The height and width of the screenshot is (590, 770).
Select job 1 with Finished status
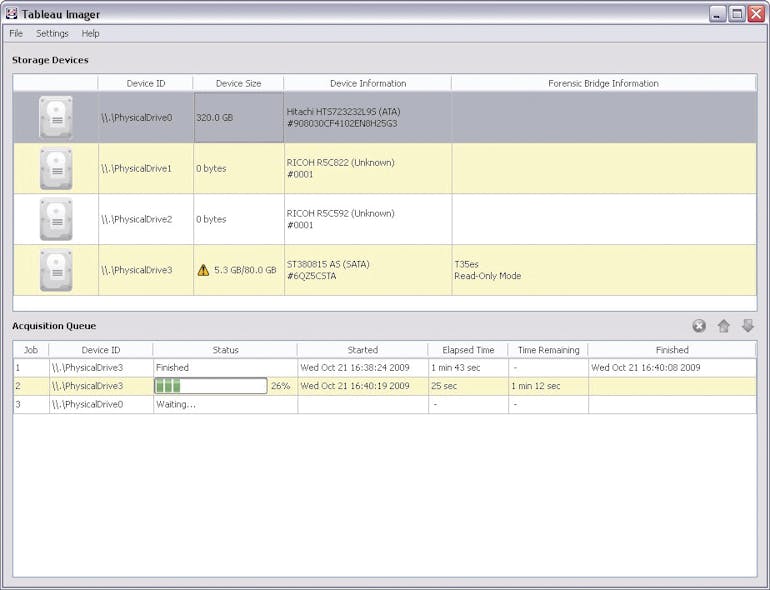point(172,368)
